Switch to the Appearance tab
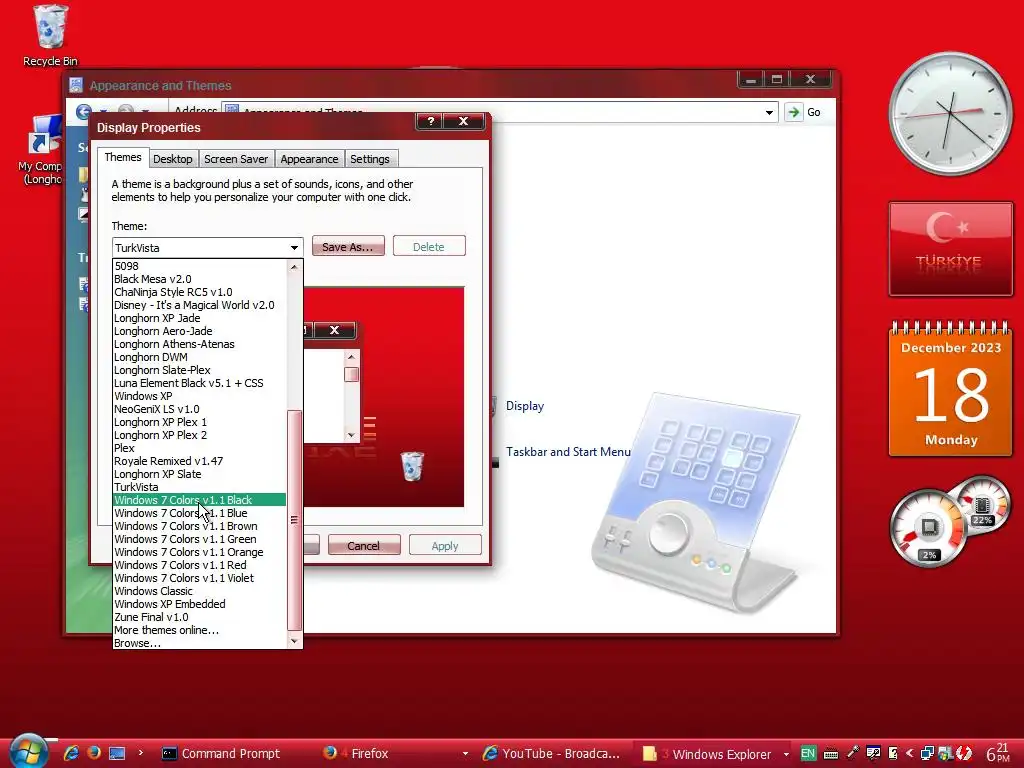This screenshot has height=768, width=1024. (x=309, y=159)
